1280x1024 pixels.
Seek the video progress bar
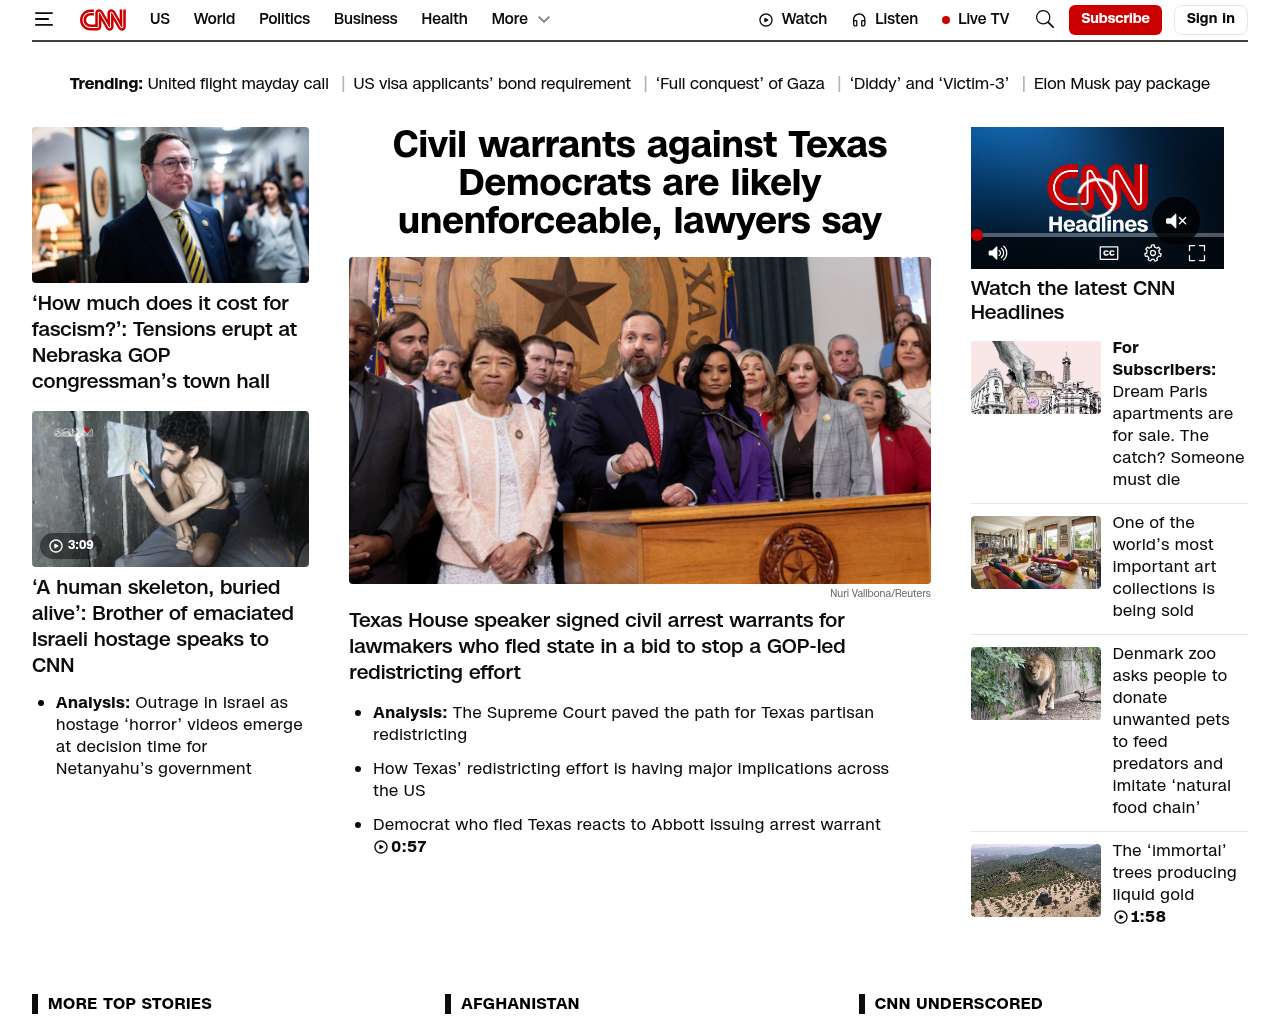(x=1097, y=235)
